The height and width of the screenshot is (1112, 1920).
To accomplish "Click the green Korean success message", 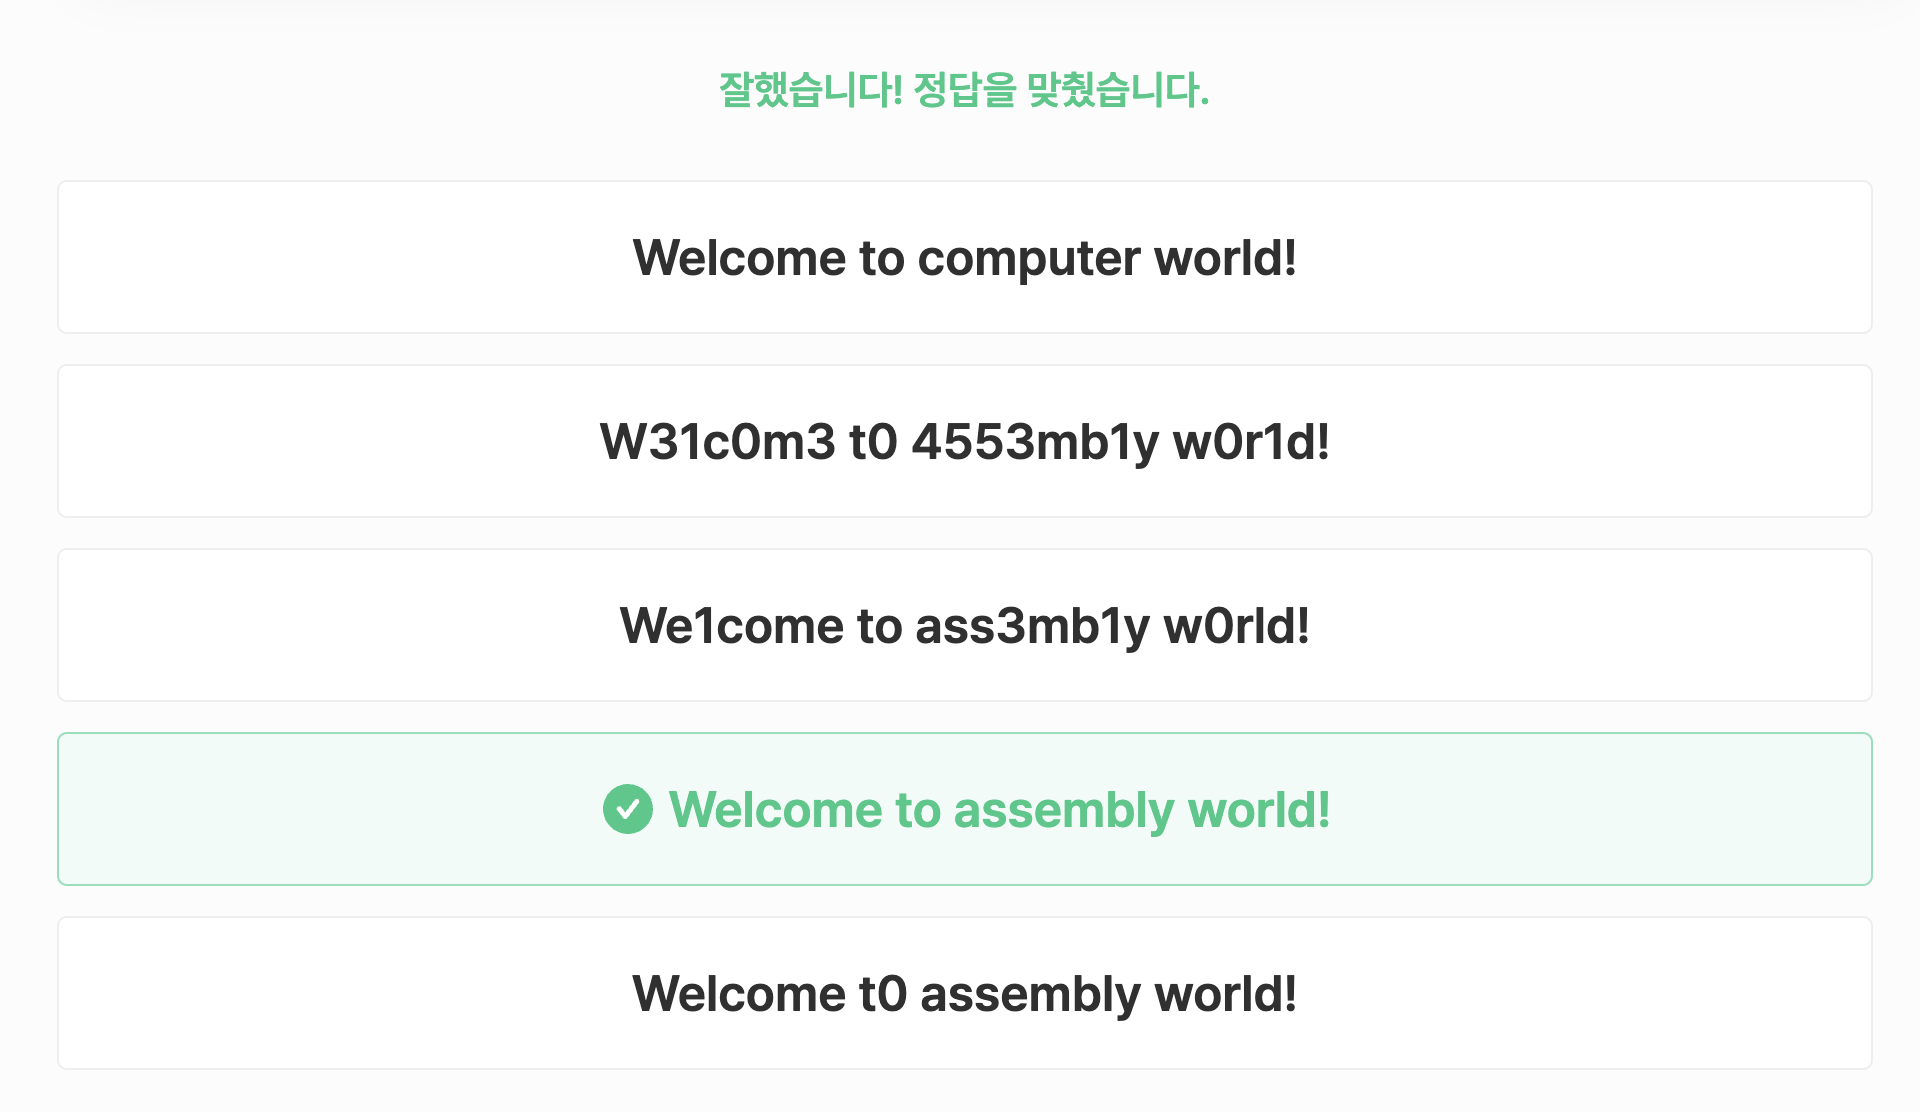I will pyautogui.click(x=964, y=90).
